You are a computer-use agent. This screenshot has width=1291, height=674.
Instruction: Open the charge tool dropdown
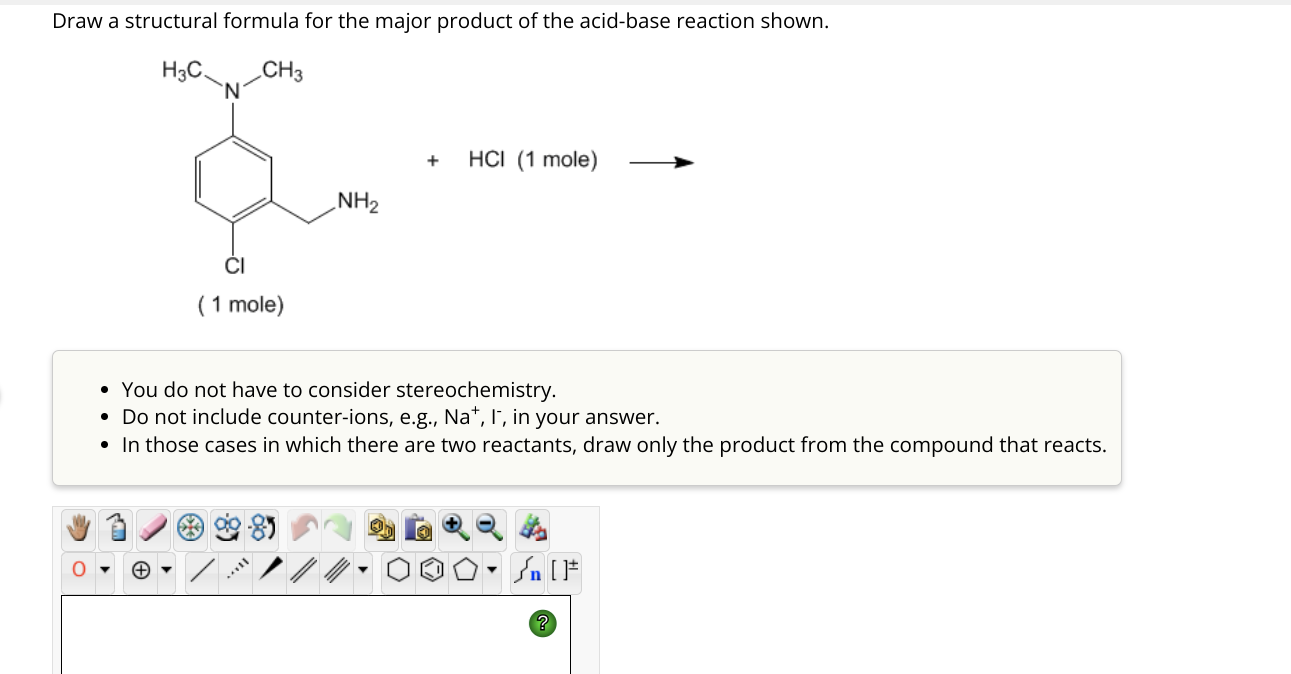point(166,570)
